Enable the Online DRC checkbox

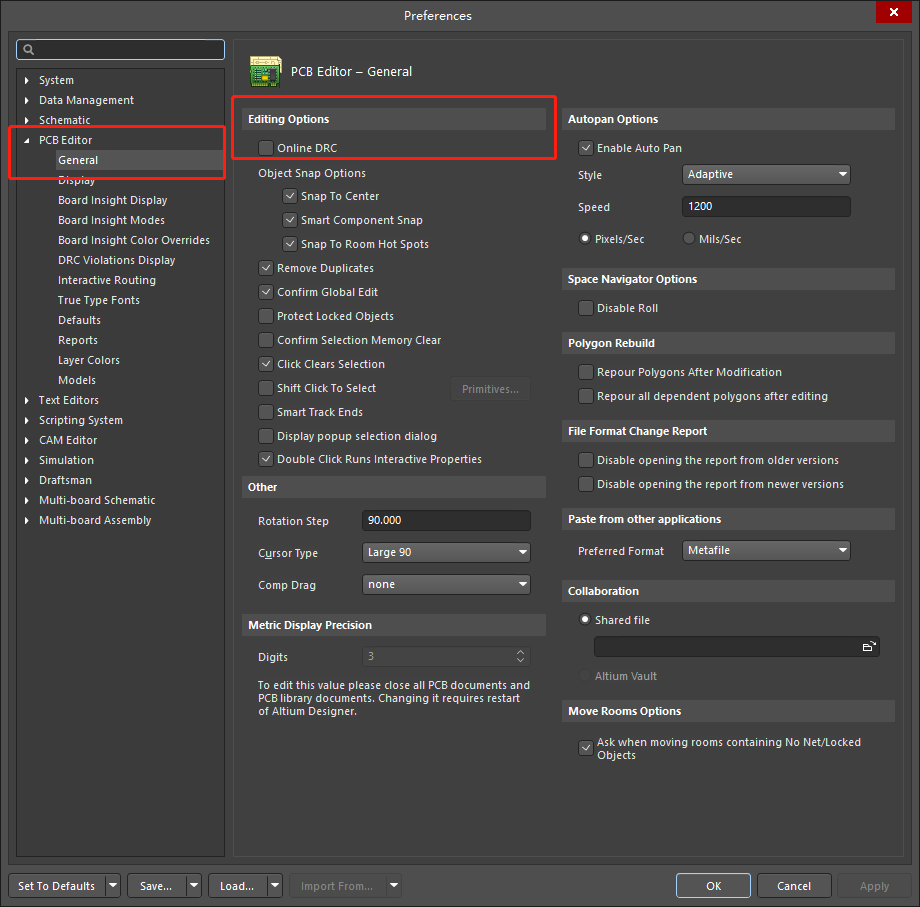coord(266,147)
